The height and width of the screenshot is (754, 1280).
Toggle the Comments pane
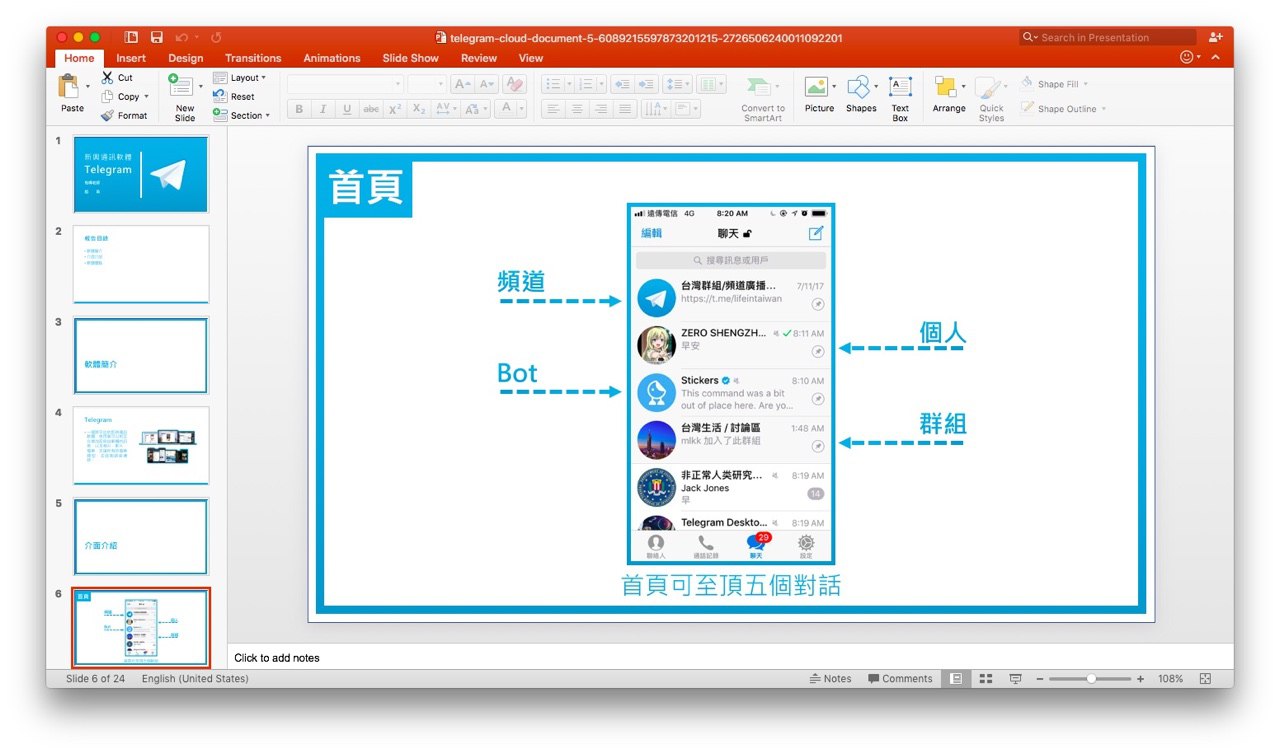click(x=900, y=679)
